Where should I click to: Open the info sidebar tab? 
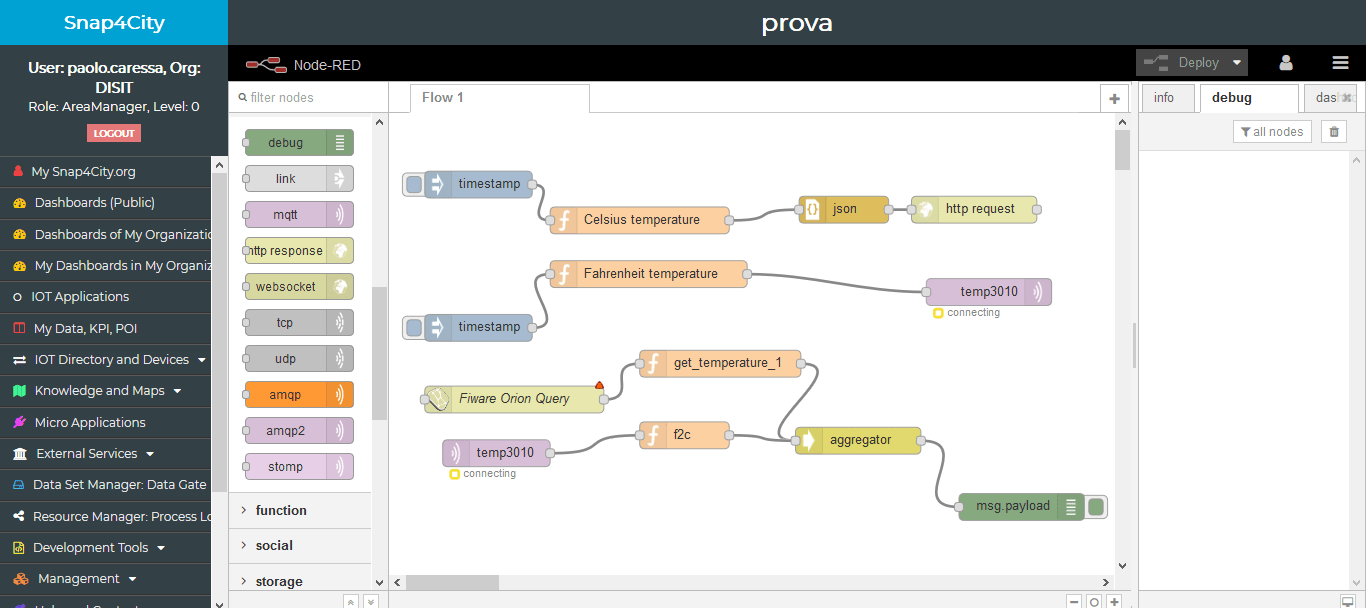tap(1167, 98)
